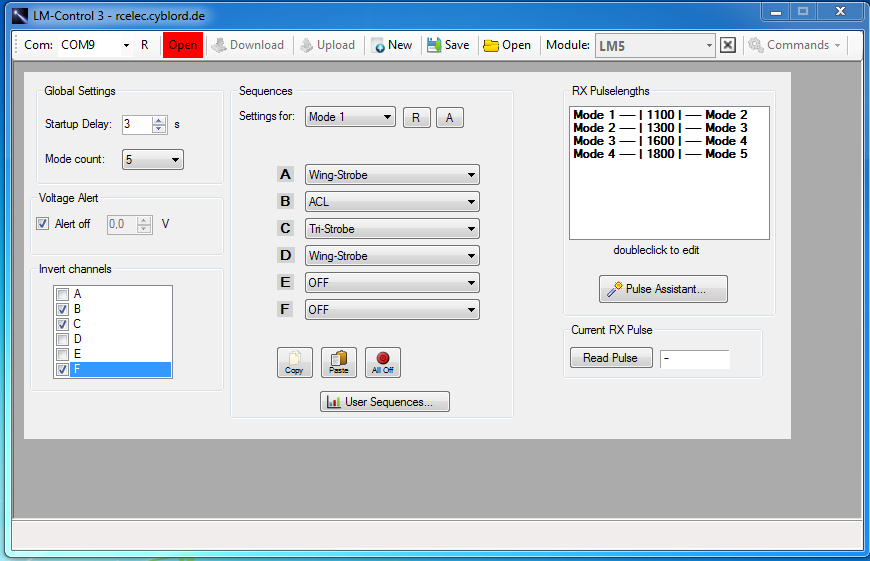
Task: Open channel C Tri-Strobe dropdown
Action: click(392, 229)
